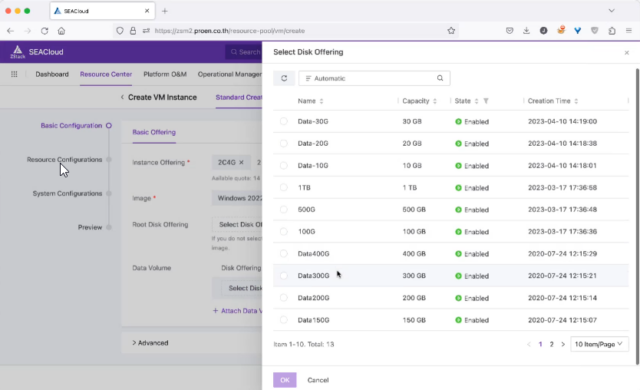Image resolution: width=640 pixels, height=390 pixels.
Task: Select the Resource Configurations step
Action: tap(64, 160)
